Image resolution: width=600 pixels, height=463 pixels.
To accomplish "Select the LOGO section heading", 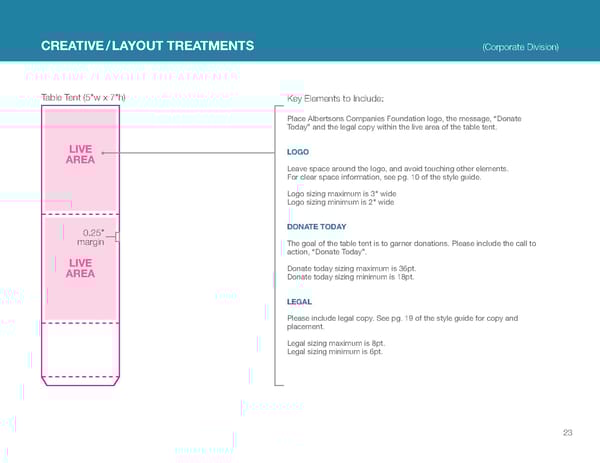I will [x=297, y=153].
